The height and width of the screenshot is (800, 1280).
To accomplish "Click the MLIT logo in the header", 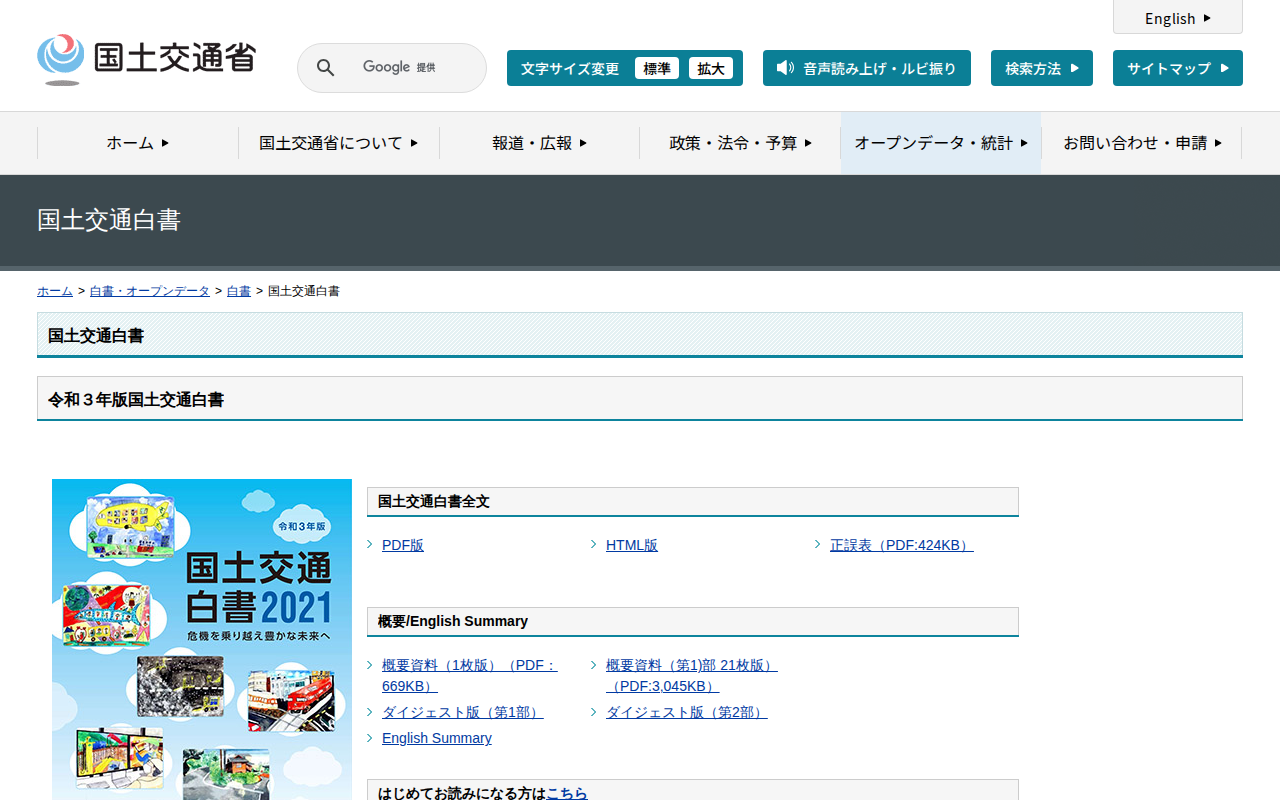I will coord(146,60).
